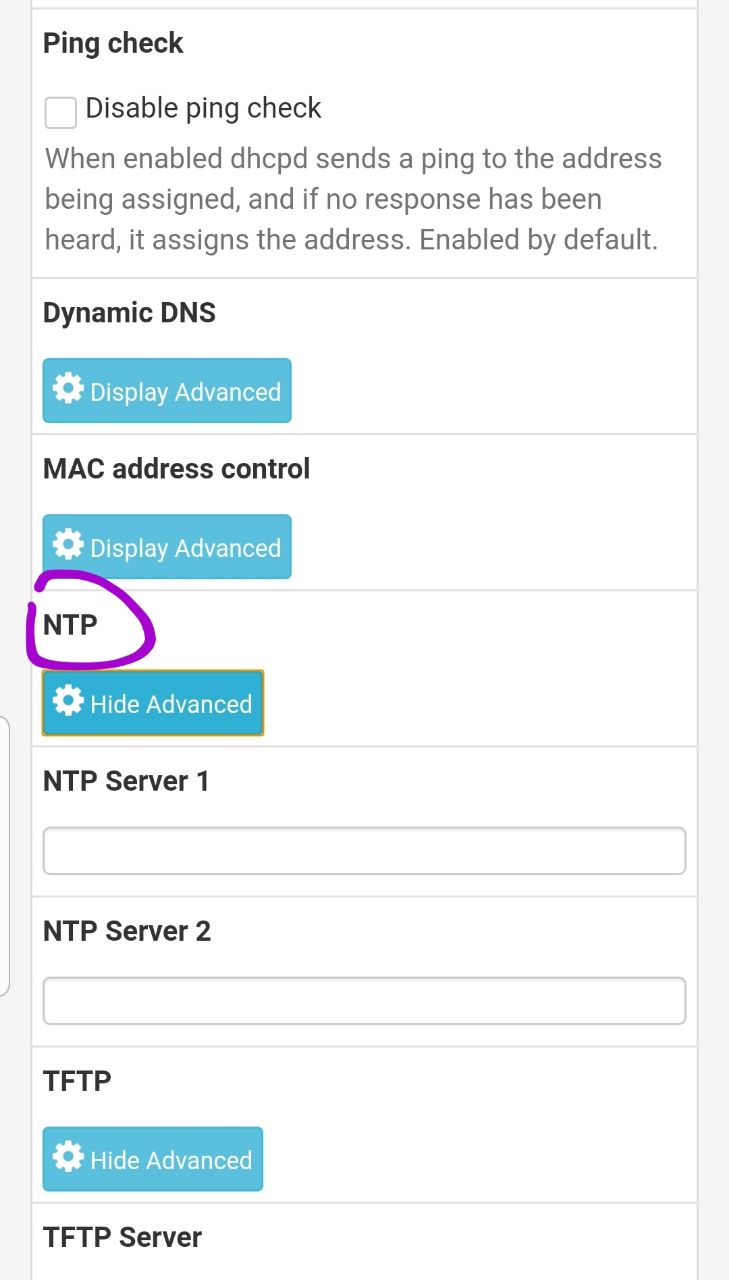Focus the NTP Server 1 input field
Image resolution: width=729 pixels, height=1280 pixels.
[x=364, y=851]
